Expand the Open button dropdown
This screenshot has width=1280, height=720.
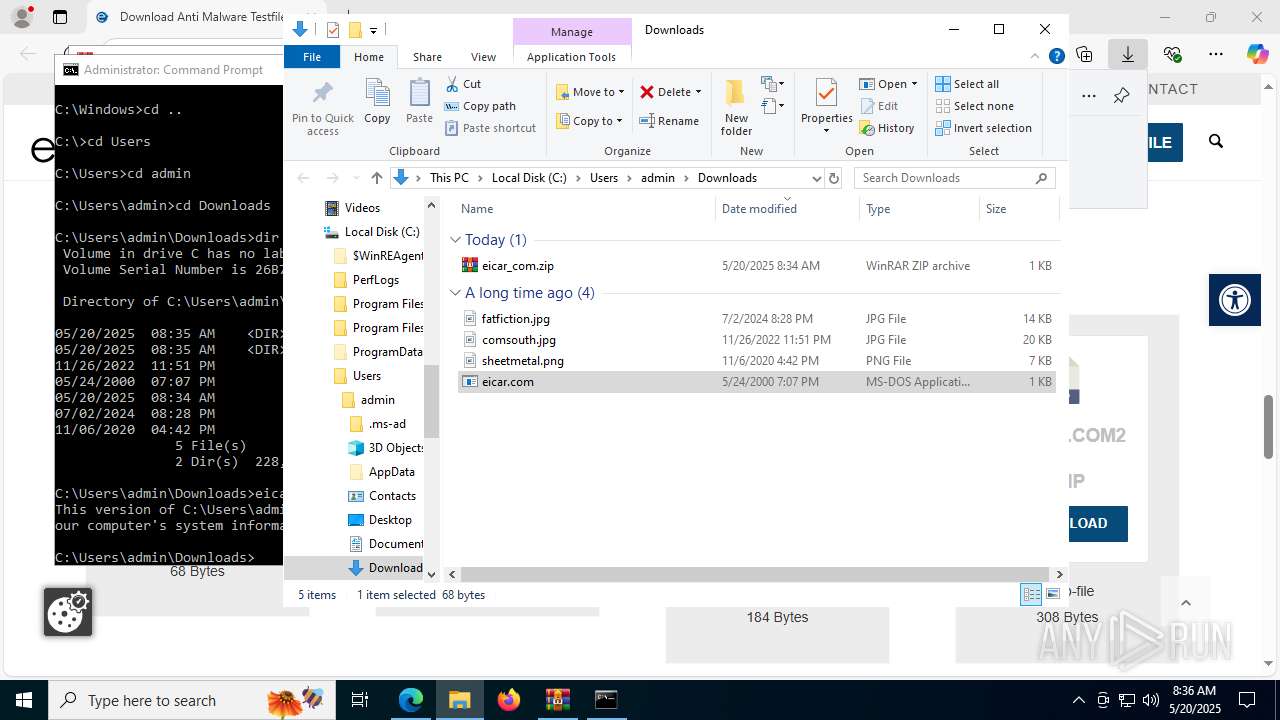click(914, 84)
